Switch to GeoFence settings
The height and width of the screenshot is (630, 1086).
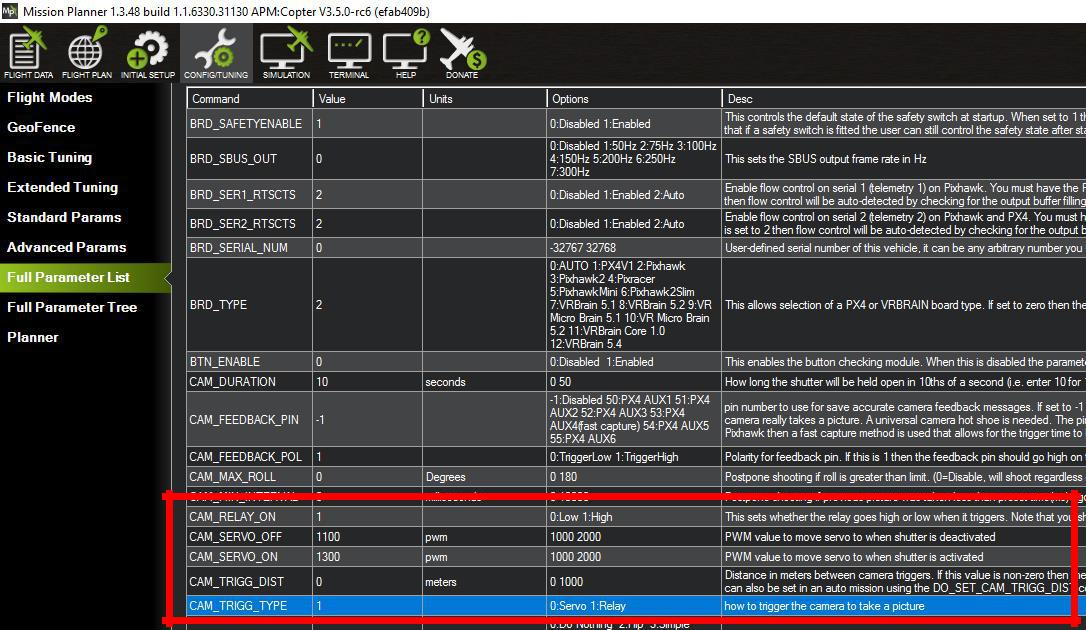click(41, 127)
